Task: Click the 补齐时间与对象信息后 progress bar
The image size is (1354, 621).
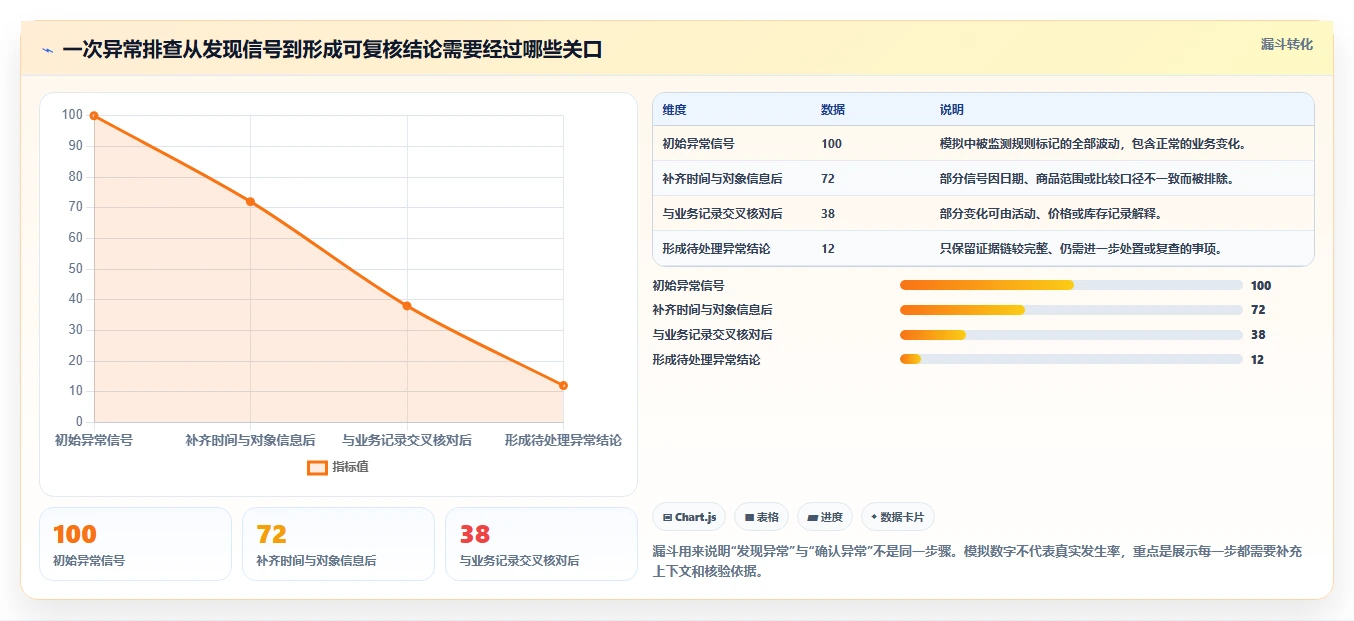Action: 1071,310
